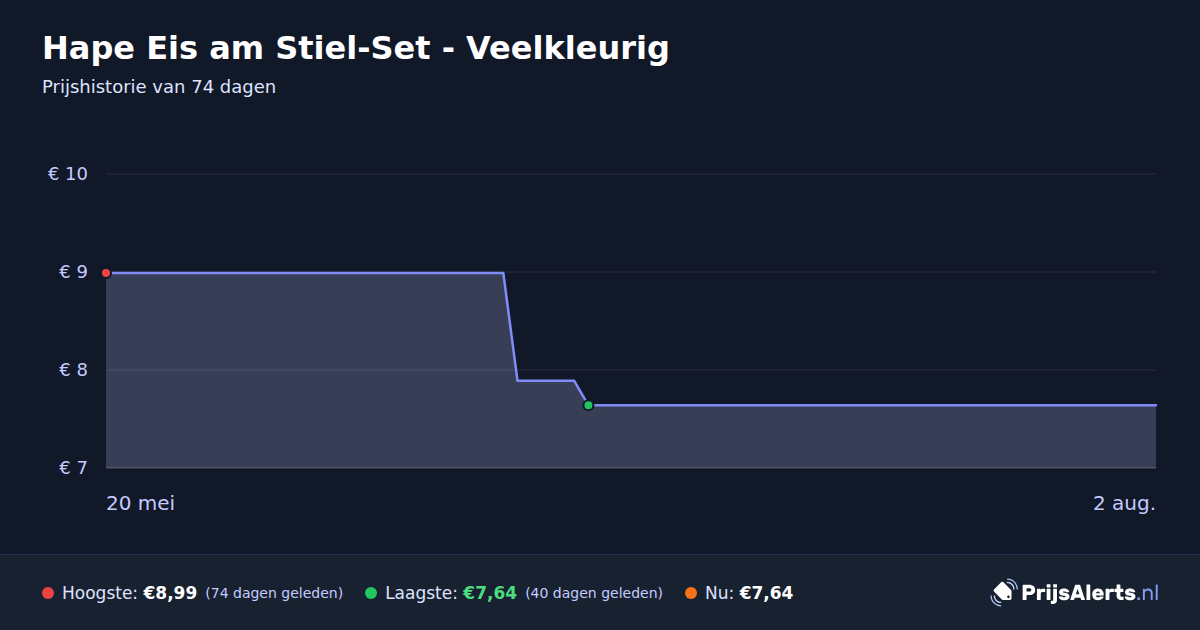Select the € 8 axis label
The image size is (1200, 630).
tap(73, 370)
